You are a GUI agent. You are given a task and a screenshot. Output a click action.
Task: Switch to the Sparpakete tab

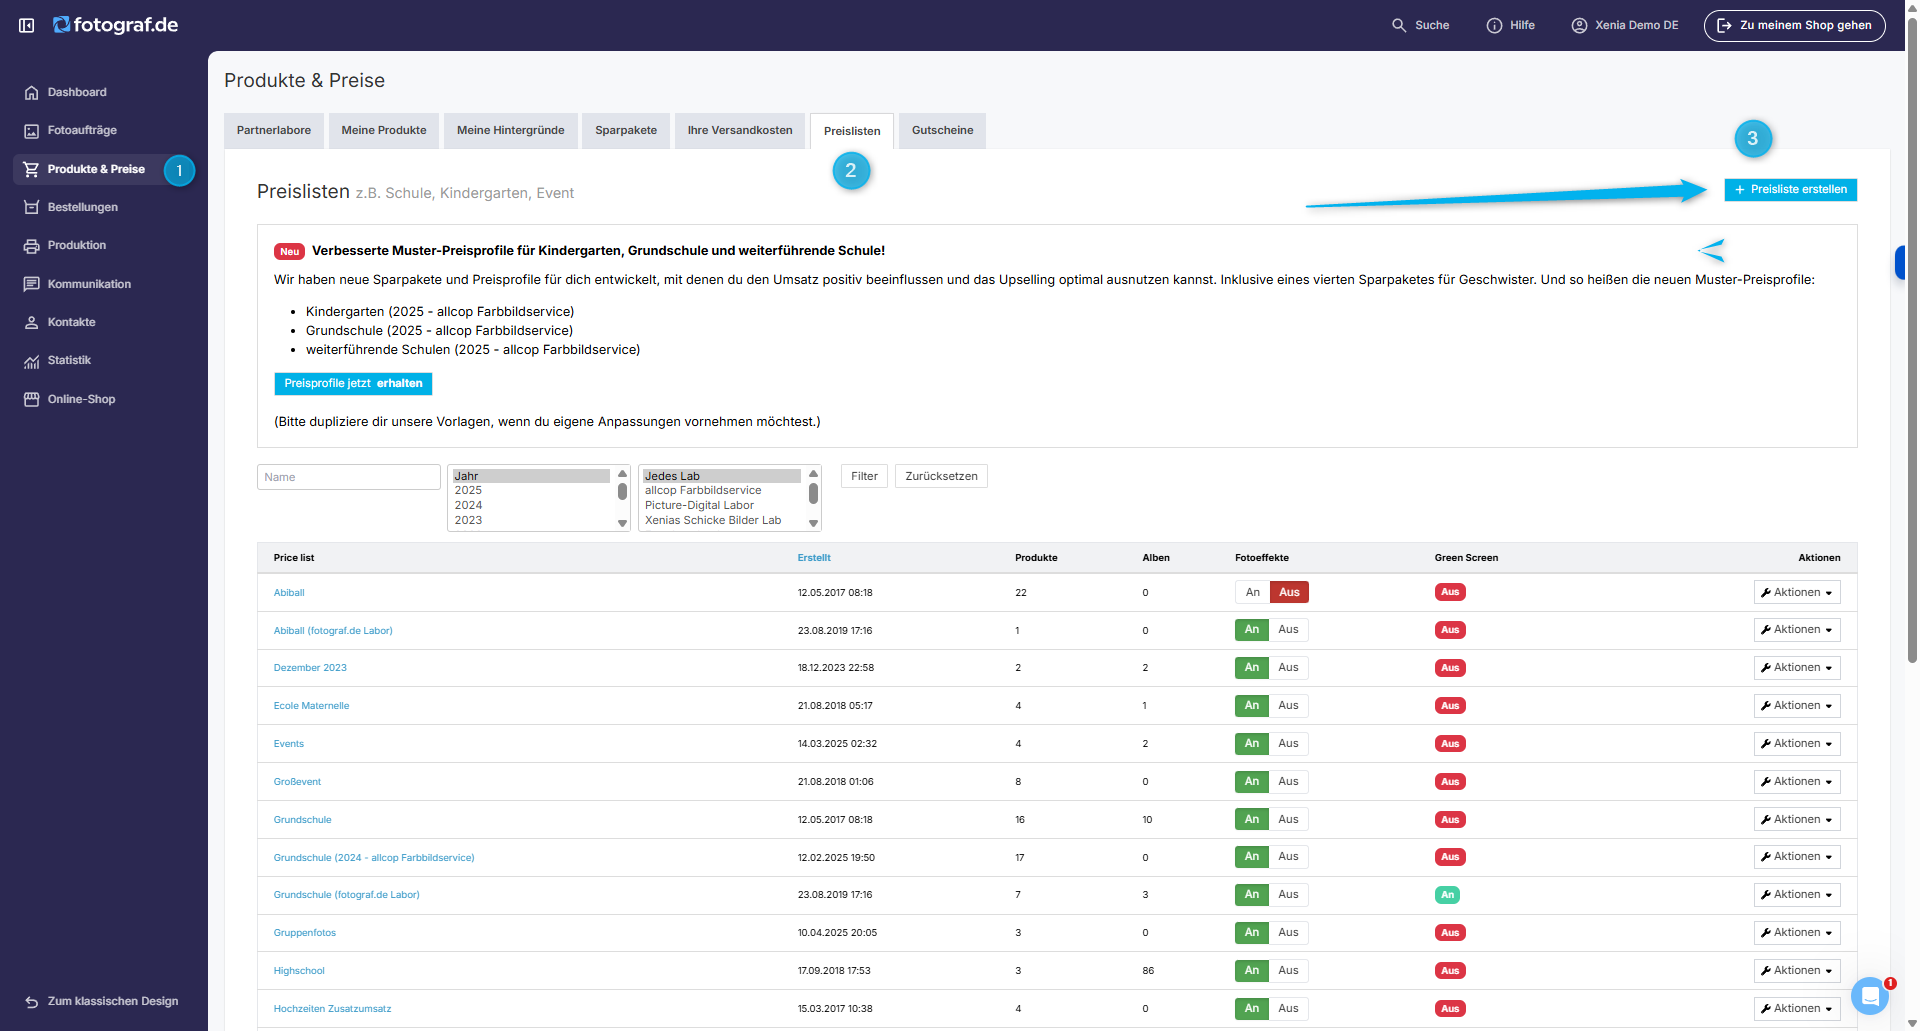coord(626,131)
